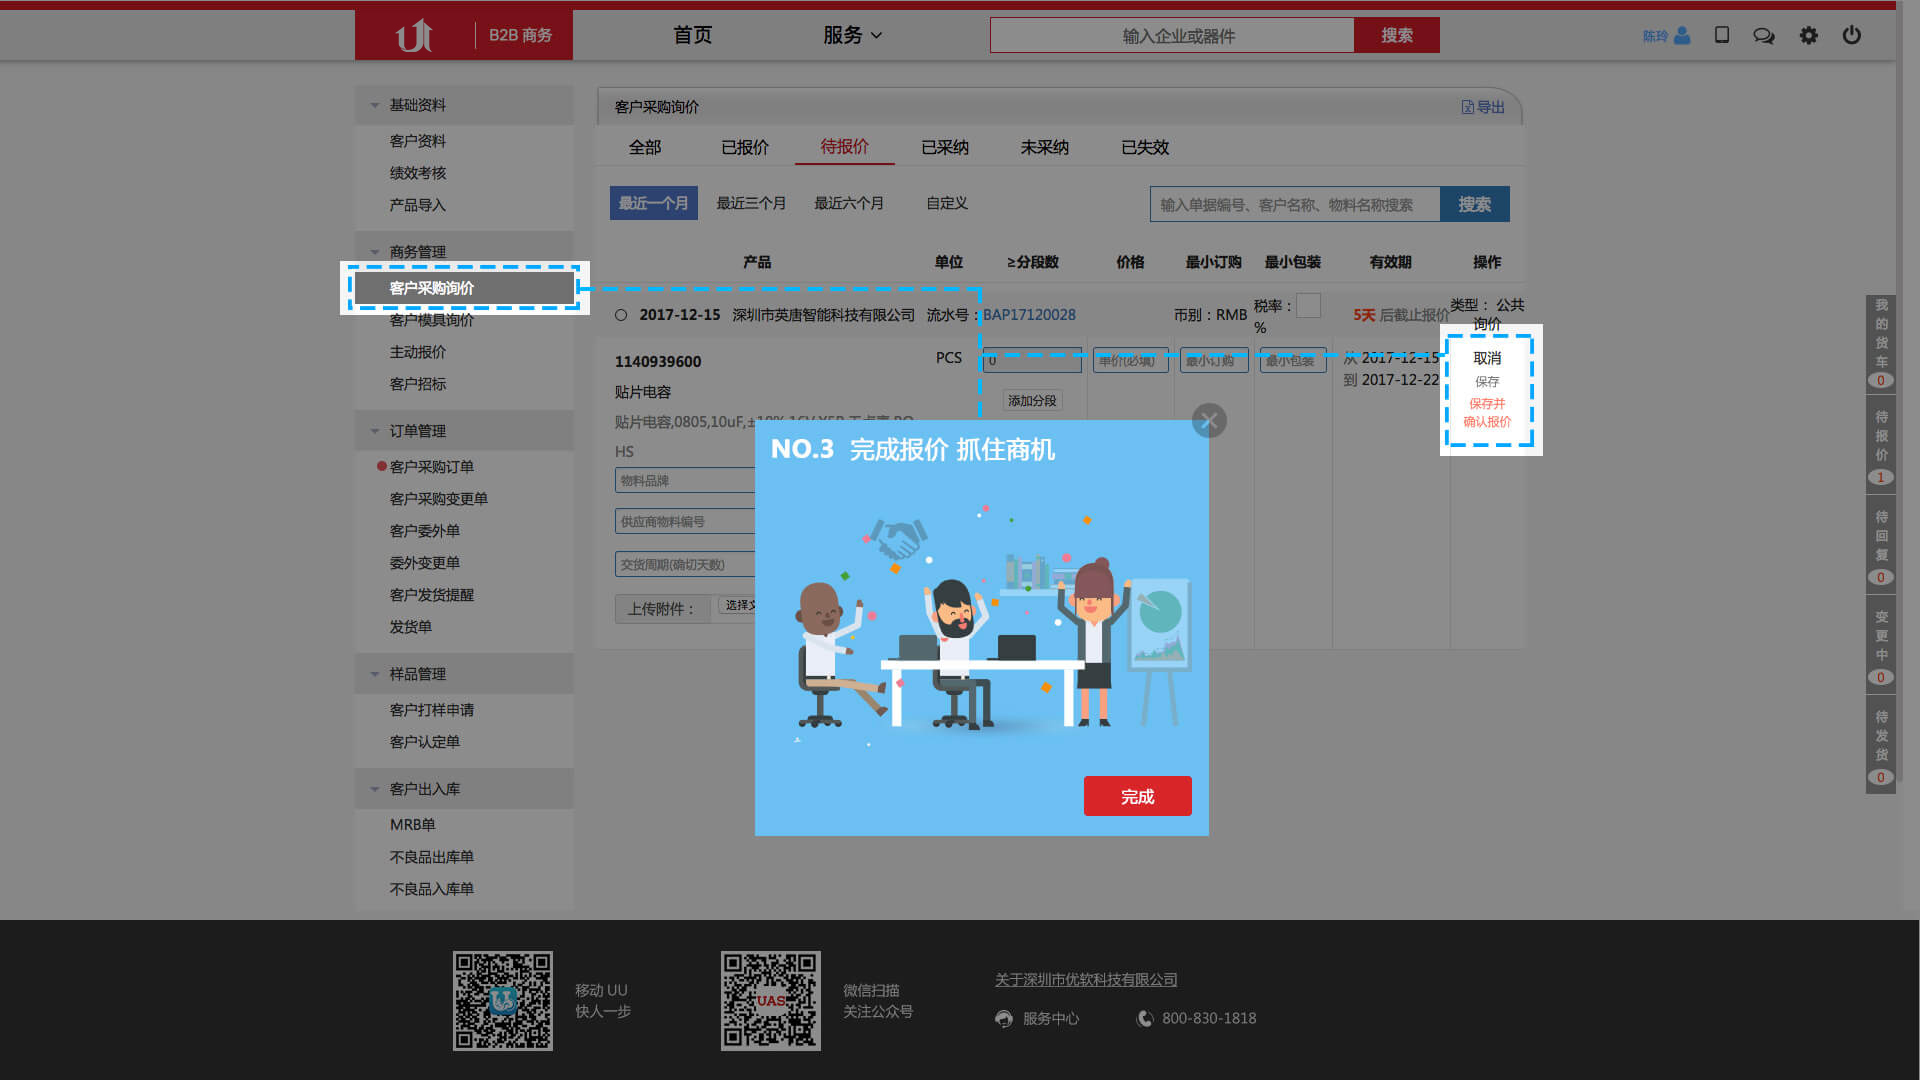The width and height of the screenshot is (1920, 1080).
Task: Open the chat messages icon
Action: 1764,36
